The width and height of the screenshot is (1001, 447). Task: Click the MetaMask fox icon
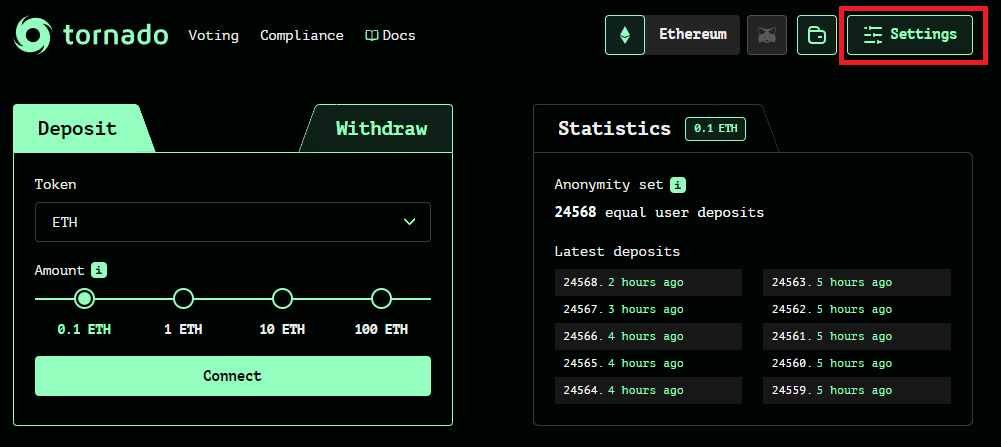(767, 35)
